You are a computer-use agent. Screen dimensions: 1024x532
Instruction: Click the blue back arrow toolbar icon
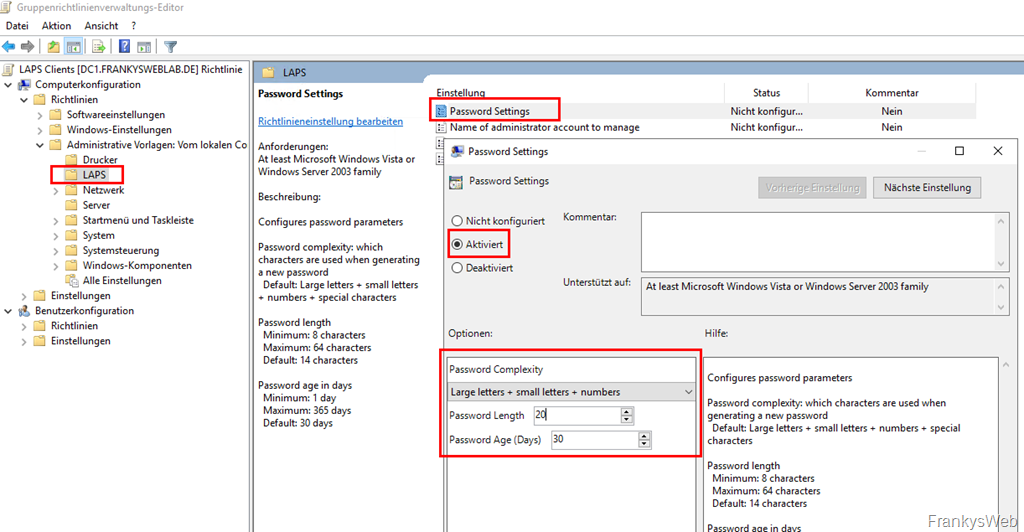(x=9, y=46)
